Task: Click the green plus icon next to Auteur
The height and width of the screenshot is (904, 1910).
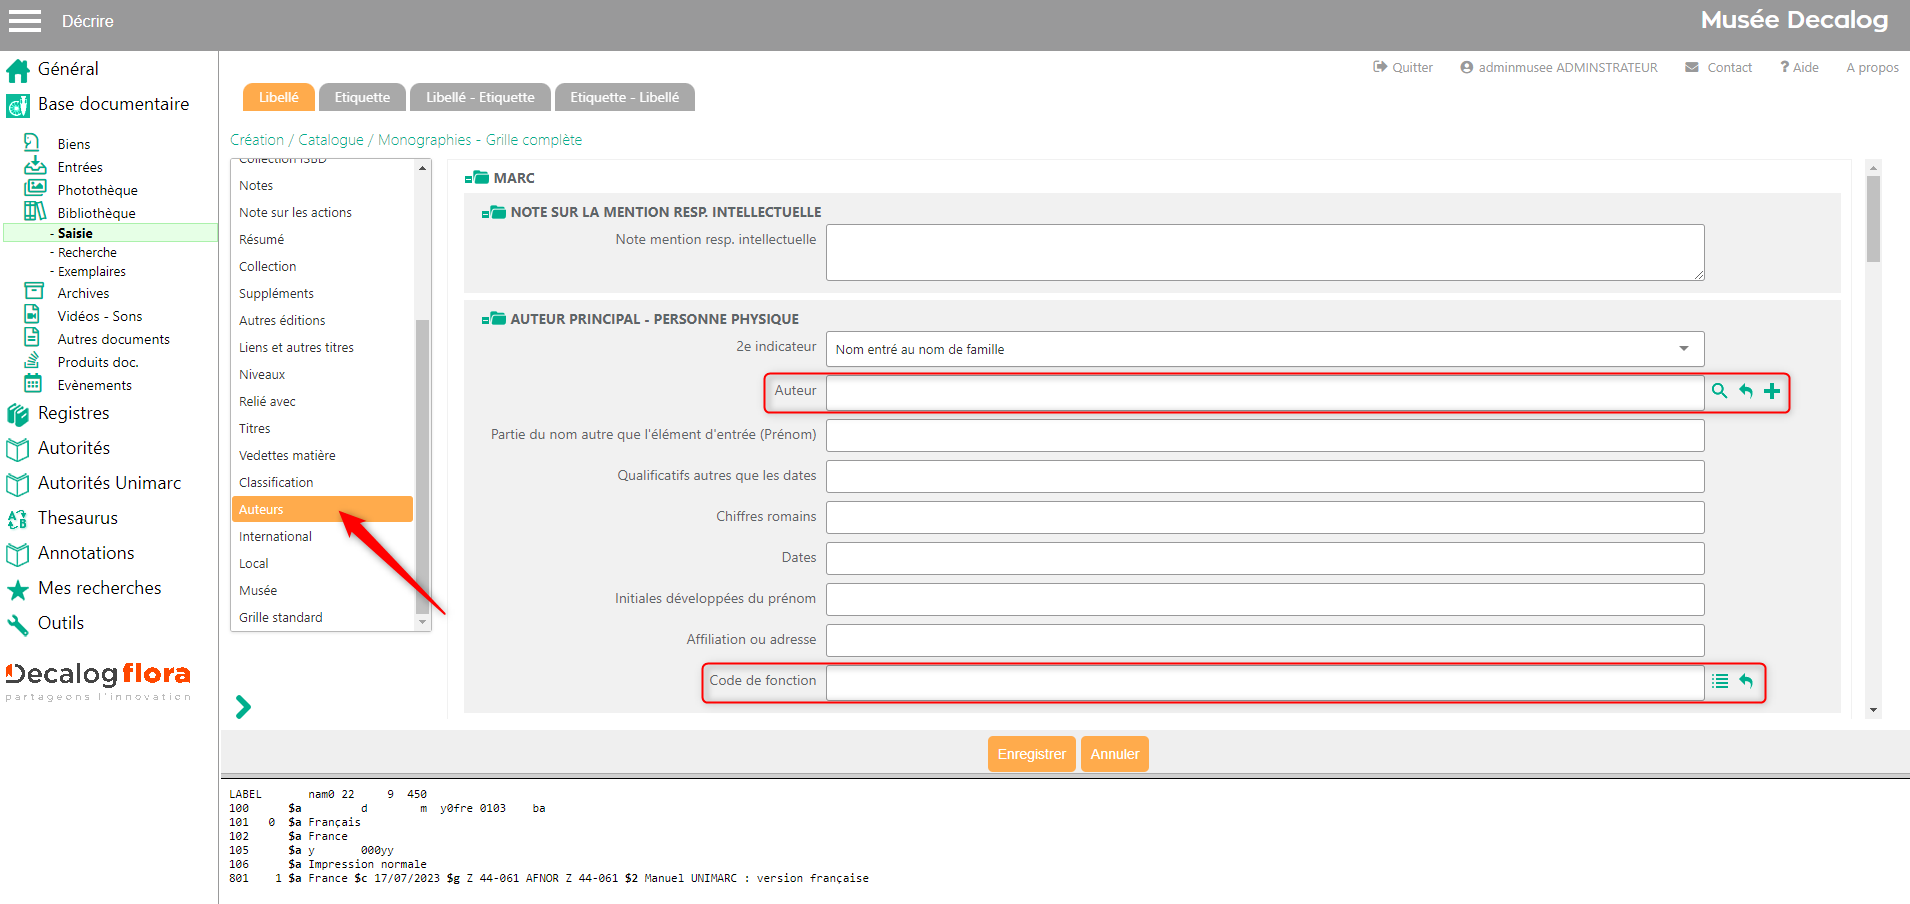Action: point(1772,391)
